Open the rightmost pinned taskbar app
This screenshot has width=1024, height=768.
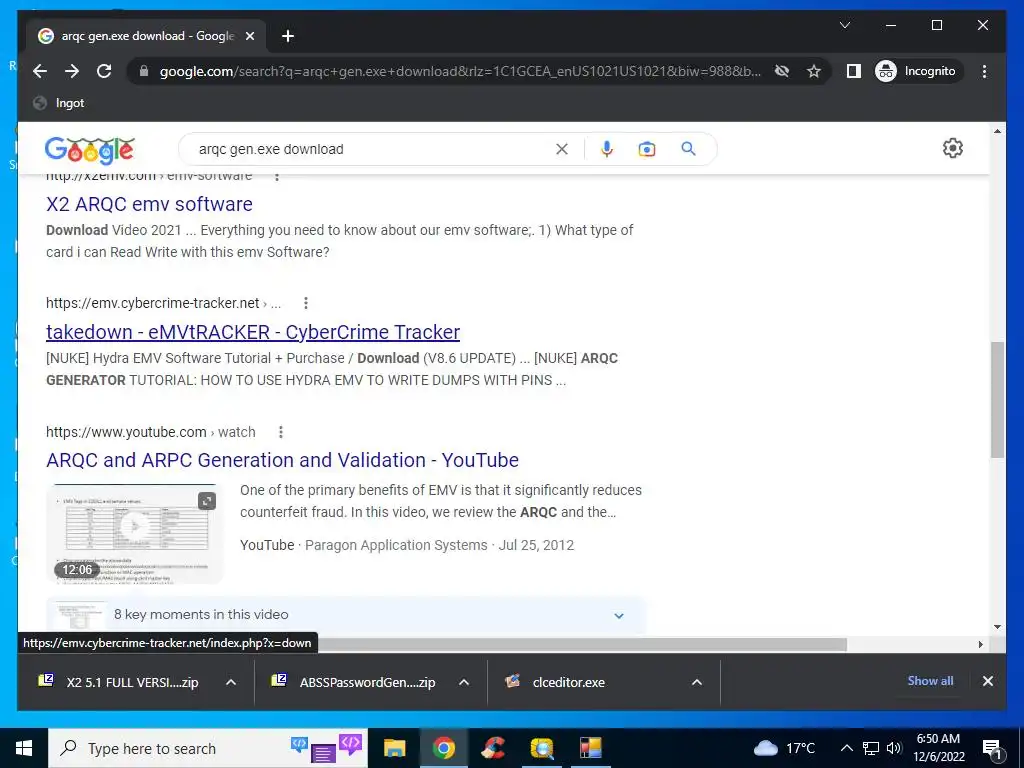pyautogui.click(x=591, y=748)
